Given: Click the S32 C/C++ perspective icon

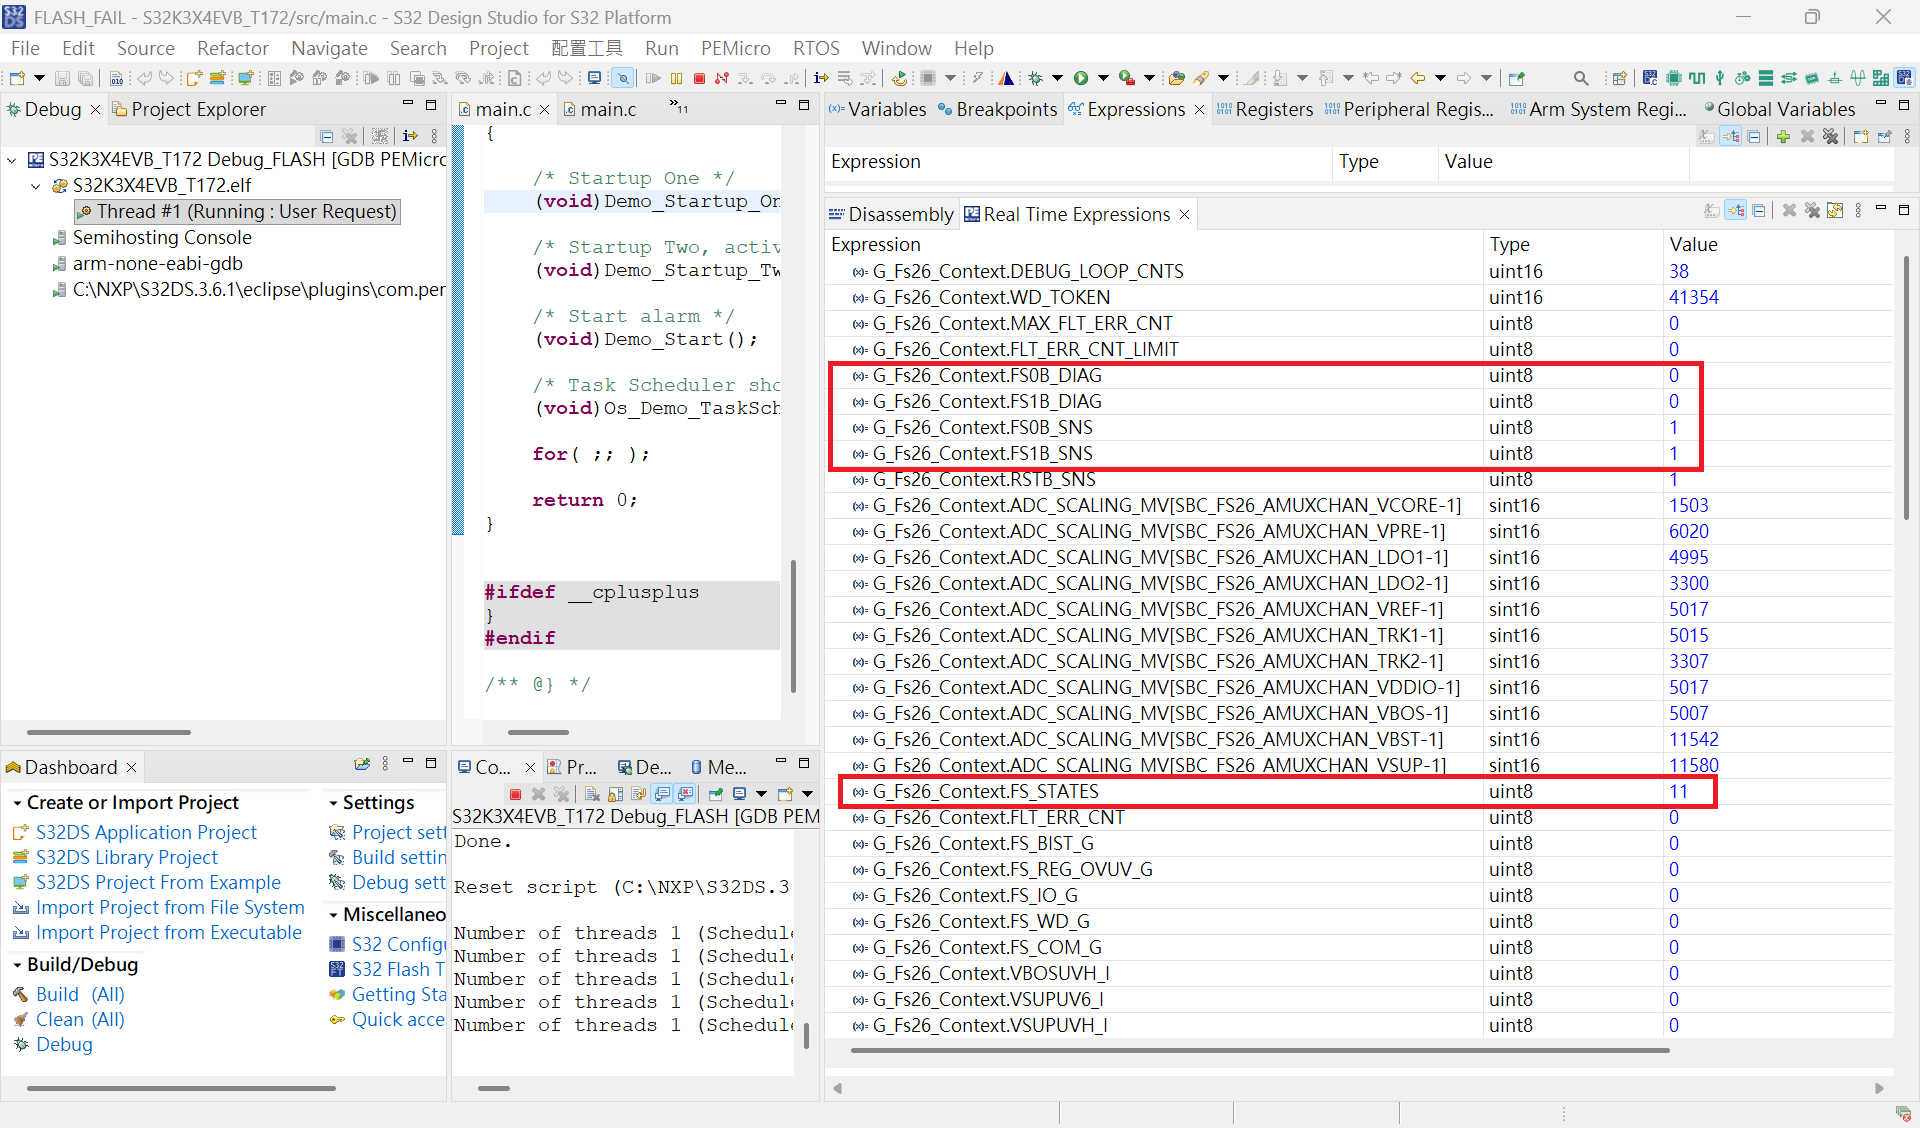Looking at the screenshot, I should (1650, 78).
